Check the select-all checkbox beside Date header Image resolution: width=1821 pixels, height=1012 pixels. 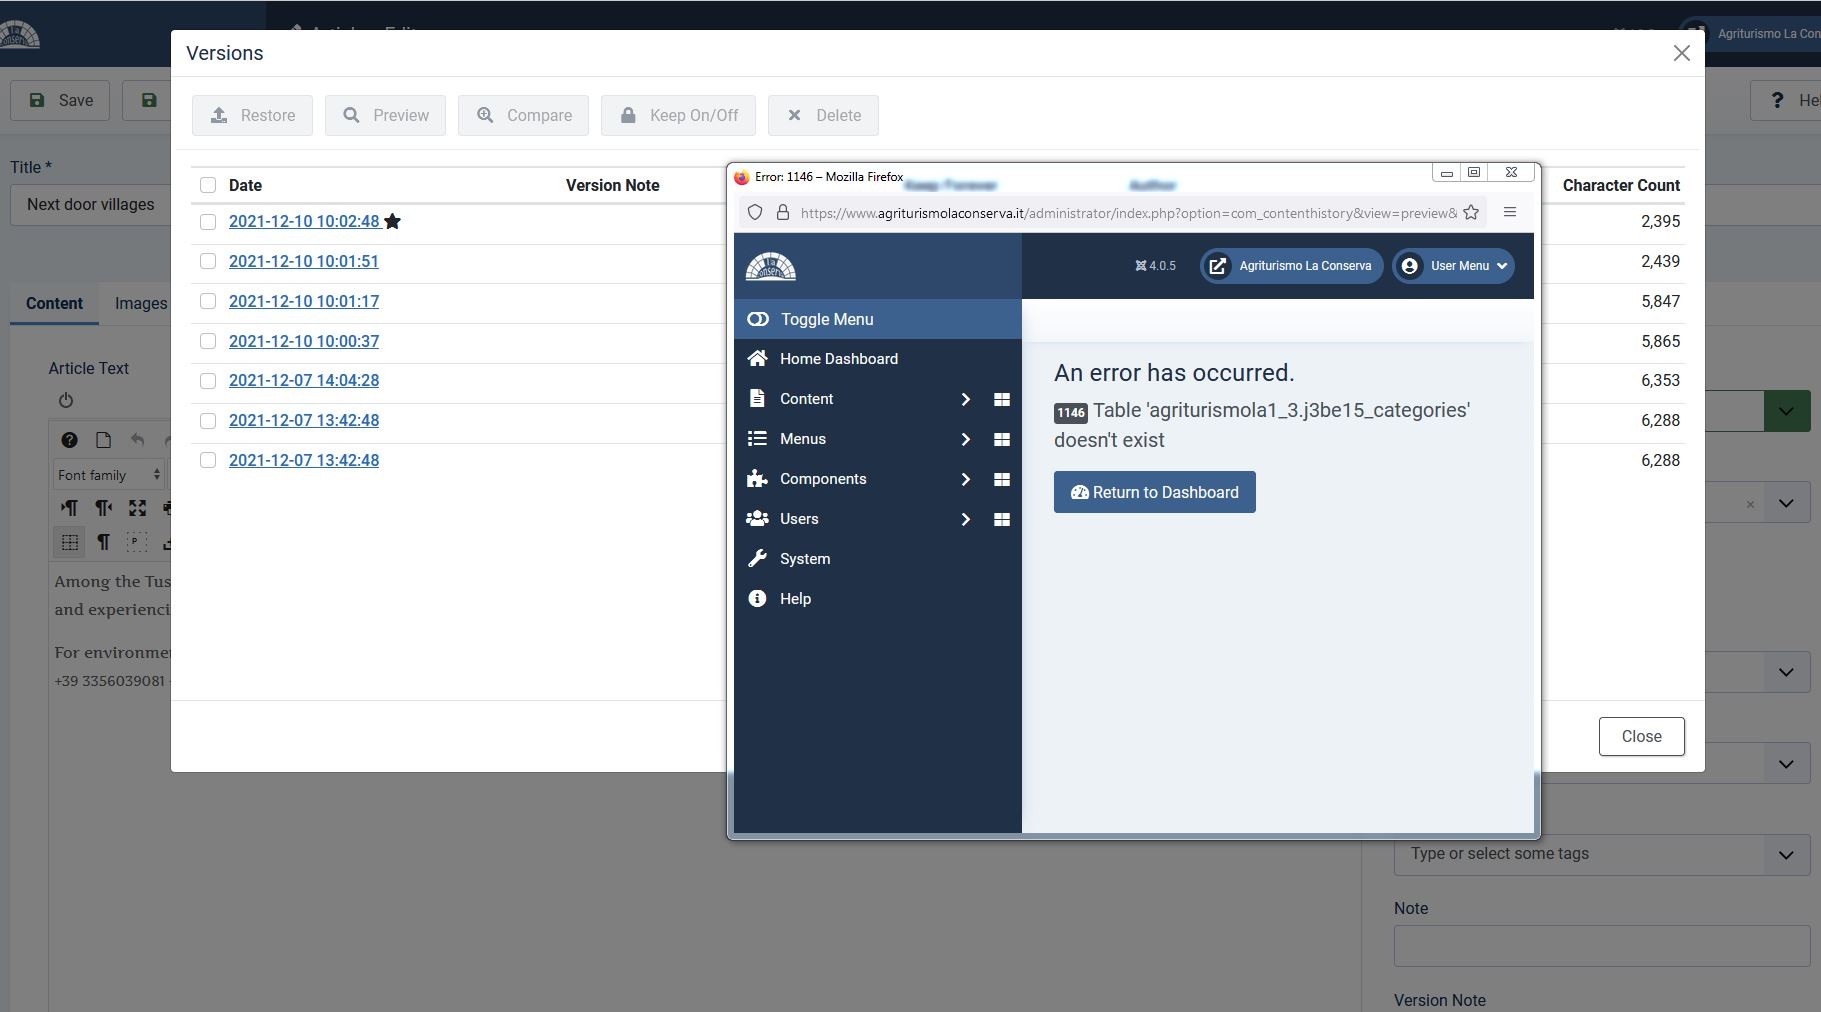[x=208, y=185]
